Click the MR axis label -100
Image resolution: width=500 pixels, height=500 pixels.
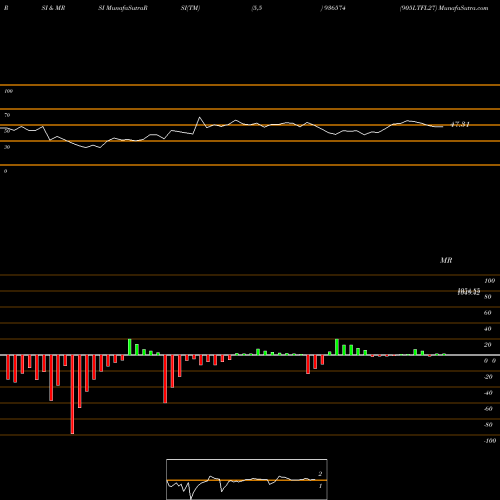490,441
